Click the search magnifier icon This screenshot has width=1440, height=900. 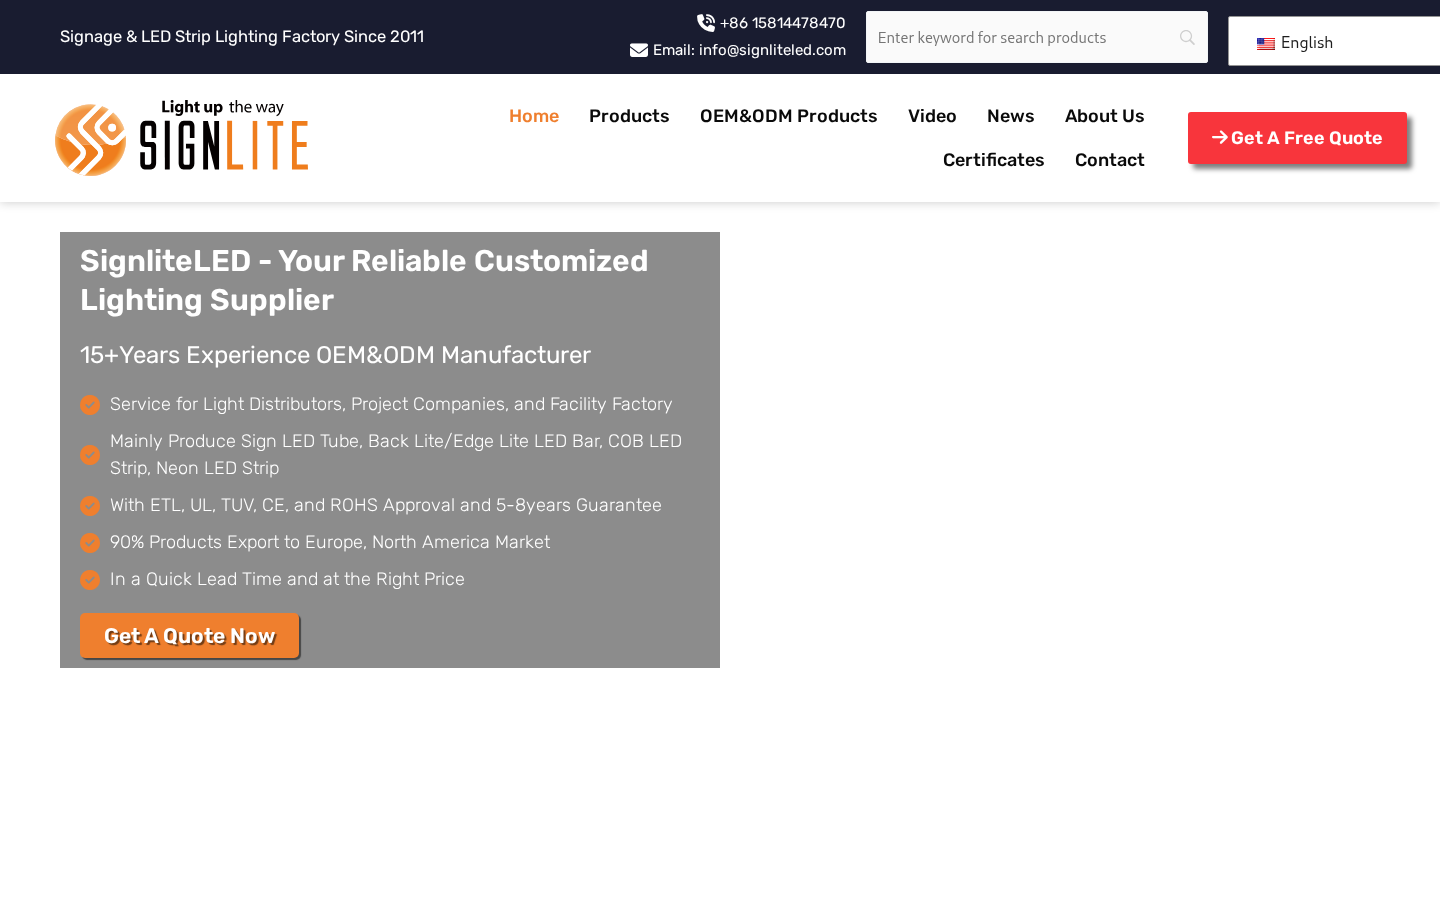[x=1187, y=38]
